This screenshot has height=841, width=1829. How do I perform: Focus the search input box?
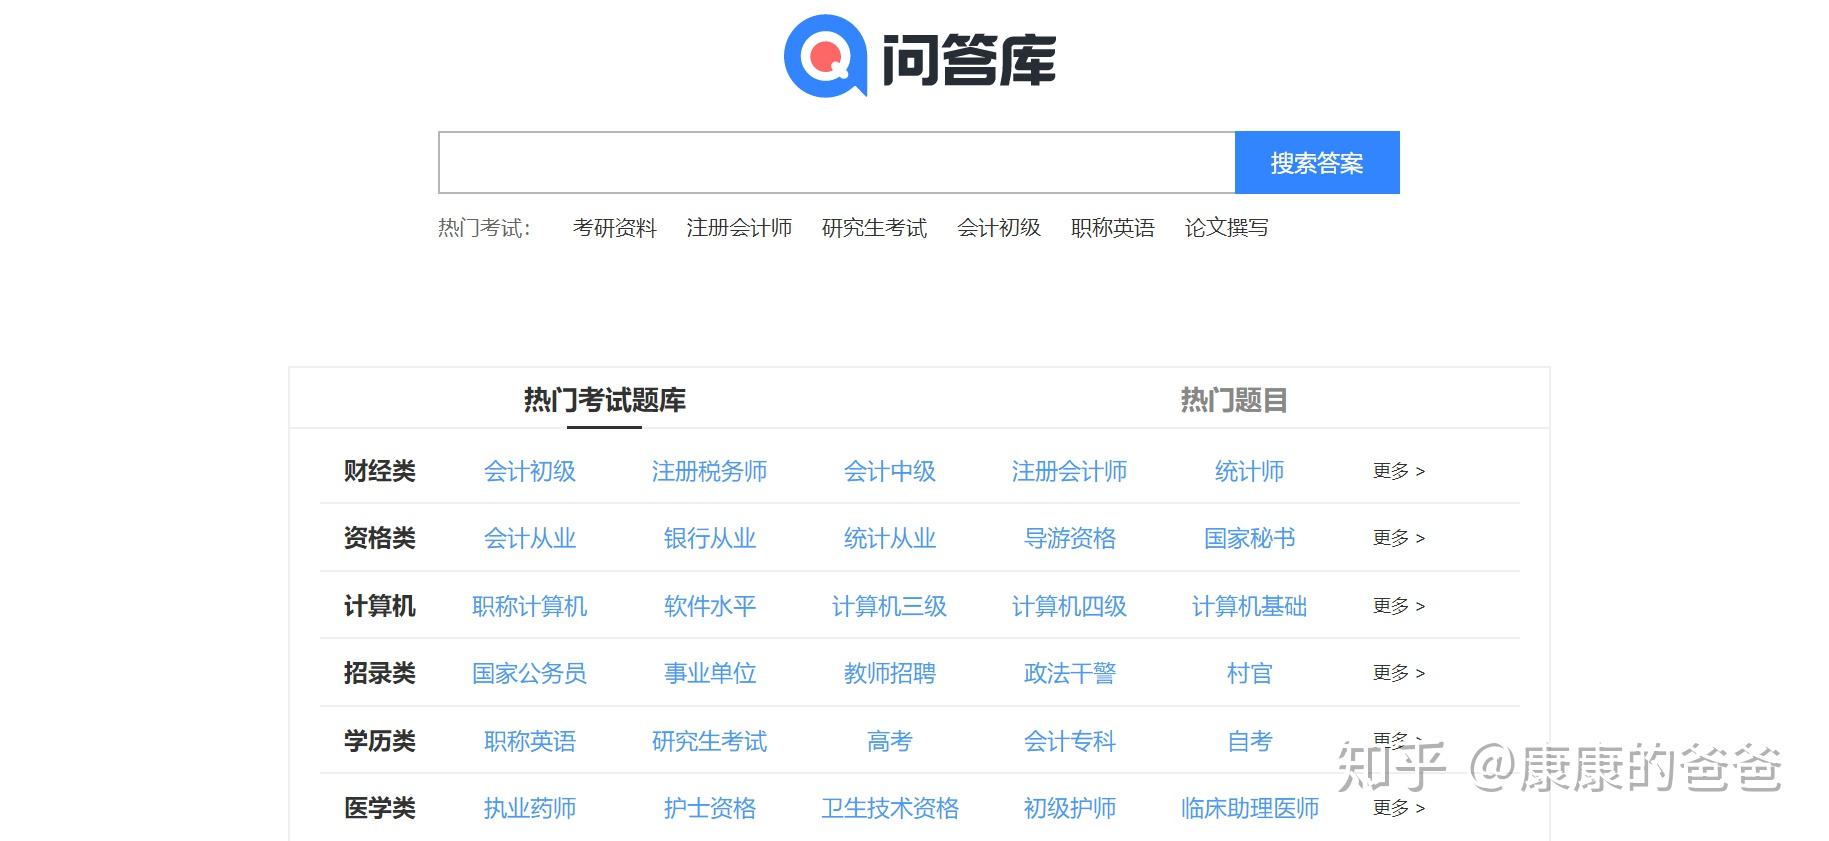pyautogui.click(x=837, y=162)
